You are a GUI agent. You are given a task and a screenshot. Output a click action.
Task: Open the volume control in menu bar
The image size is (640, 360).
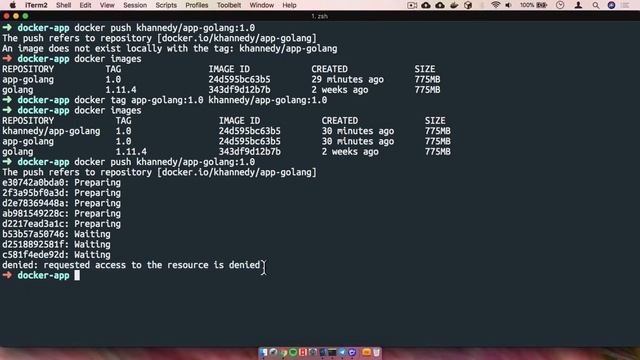pos(509,5)
